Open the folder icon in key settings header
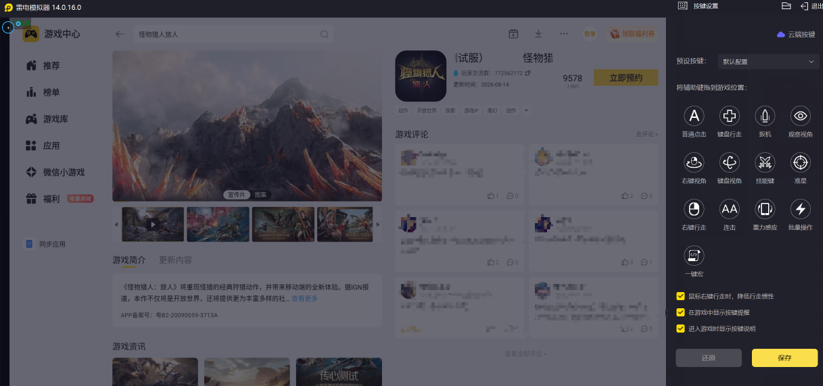823x386 pixels. click(786, 6)
